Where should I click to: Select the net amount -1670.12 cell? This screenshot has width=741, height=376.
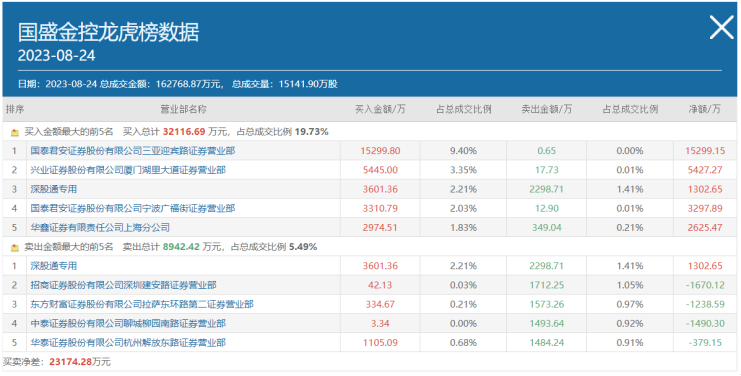[x=705, y=285]
